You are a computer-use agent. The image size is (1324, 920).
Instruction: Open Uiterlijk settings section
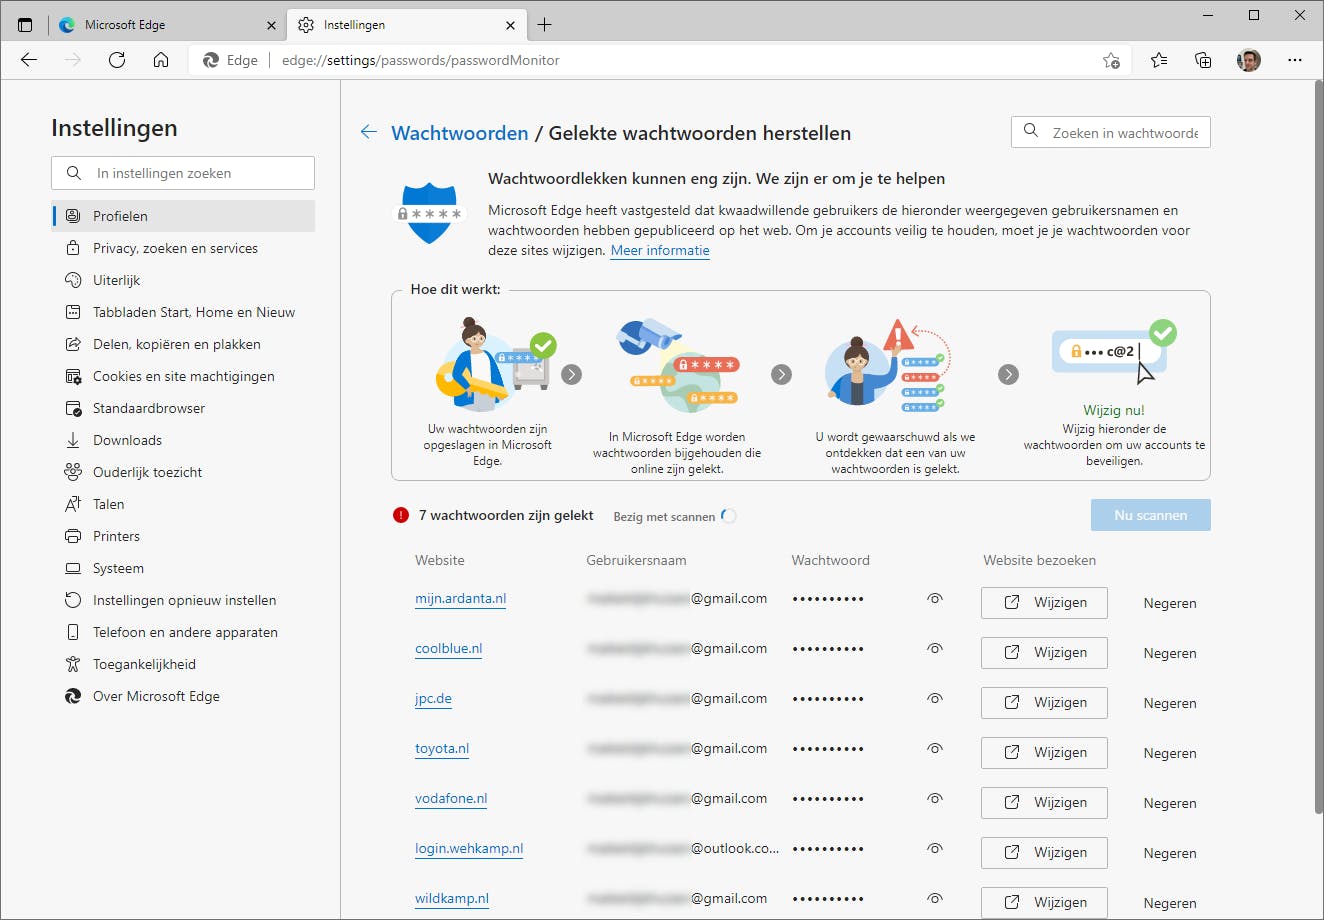click(183, 280)
